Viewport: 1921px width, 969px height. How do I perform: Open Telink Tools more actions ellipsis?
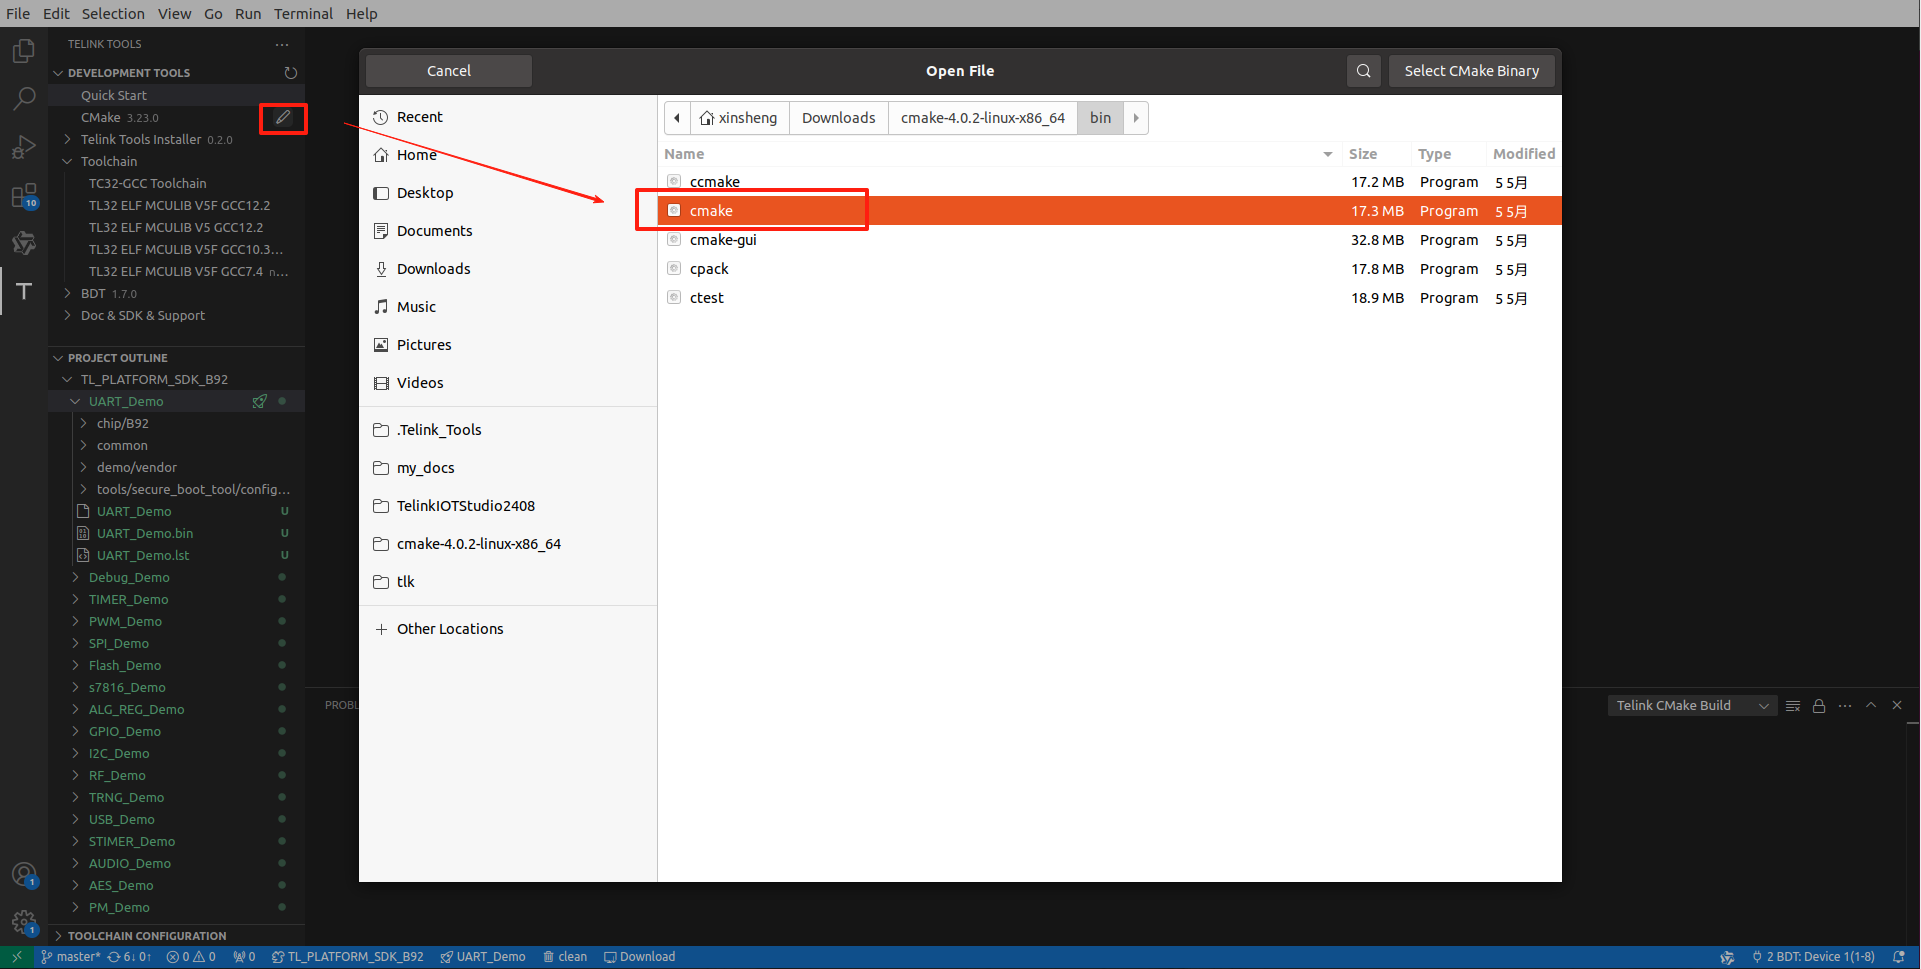click(282, 44)
